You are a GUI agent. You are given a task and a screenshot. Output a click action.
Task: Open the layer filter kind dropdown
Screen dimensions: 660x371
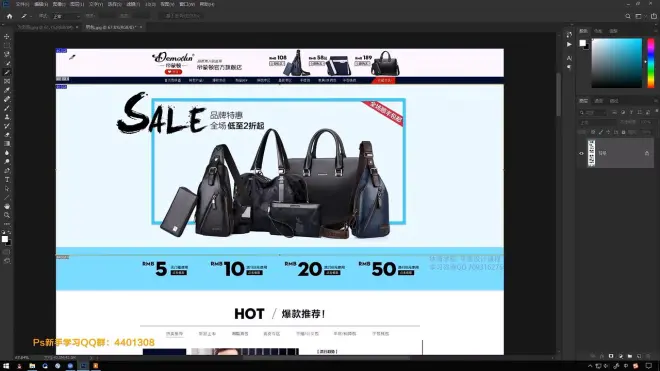click(x=593, y=112)
